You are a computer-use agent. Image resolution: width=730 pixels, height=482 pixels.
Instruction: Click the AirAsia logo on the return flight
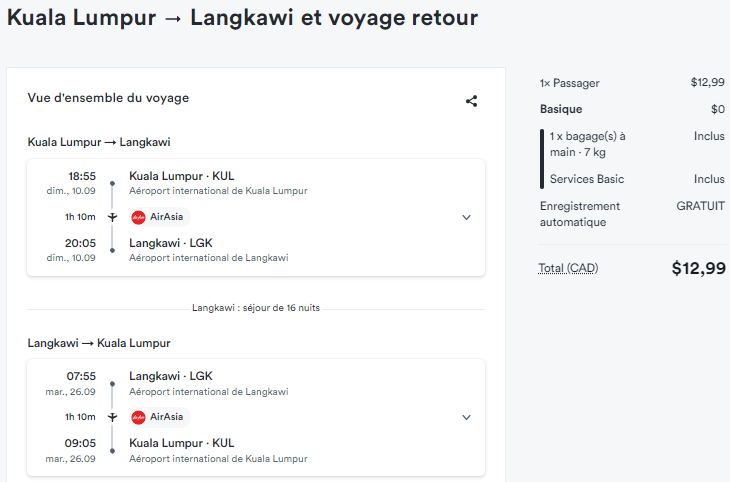click(138, 417)
